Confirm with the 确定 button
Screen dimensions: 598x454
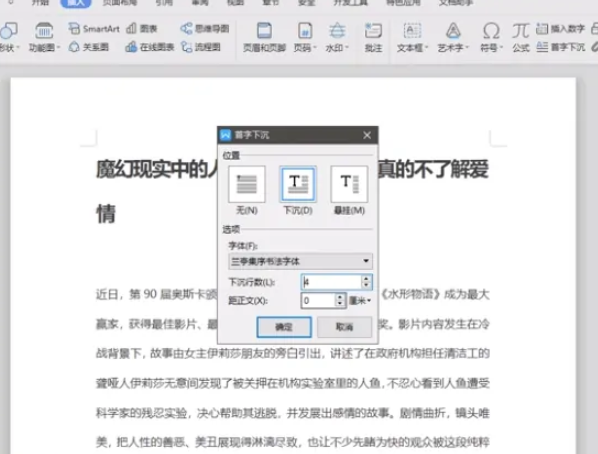[x=284, y=327]
